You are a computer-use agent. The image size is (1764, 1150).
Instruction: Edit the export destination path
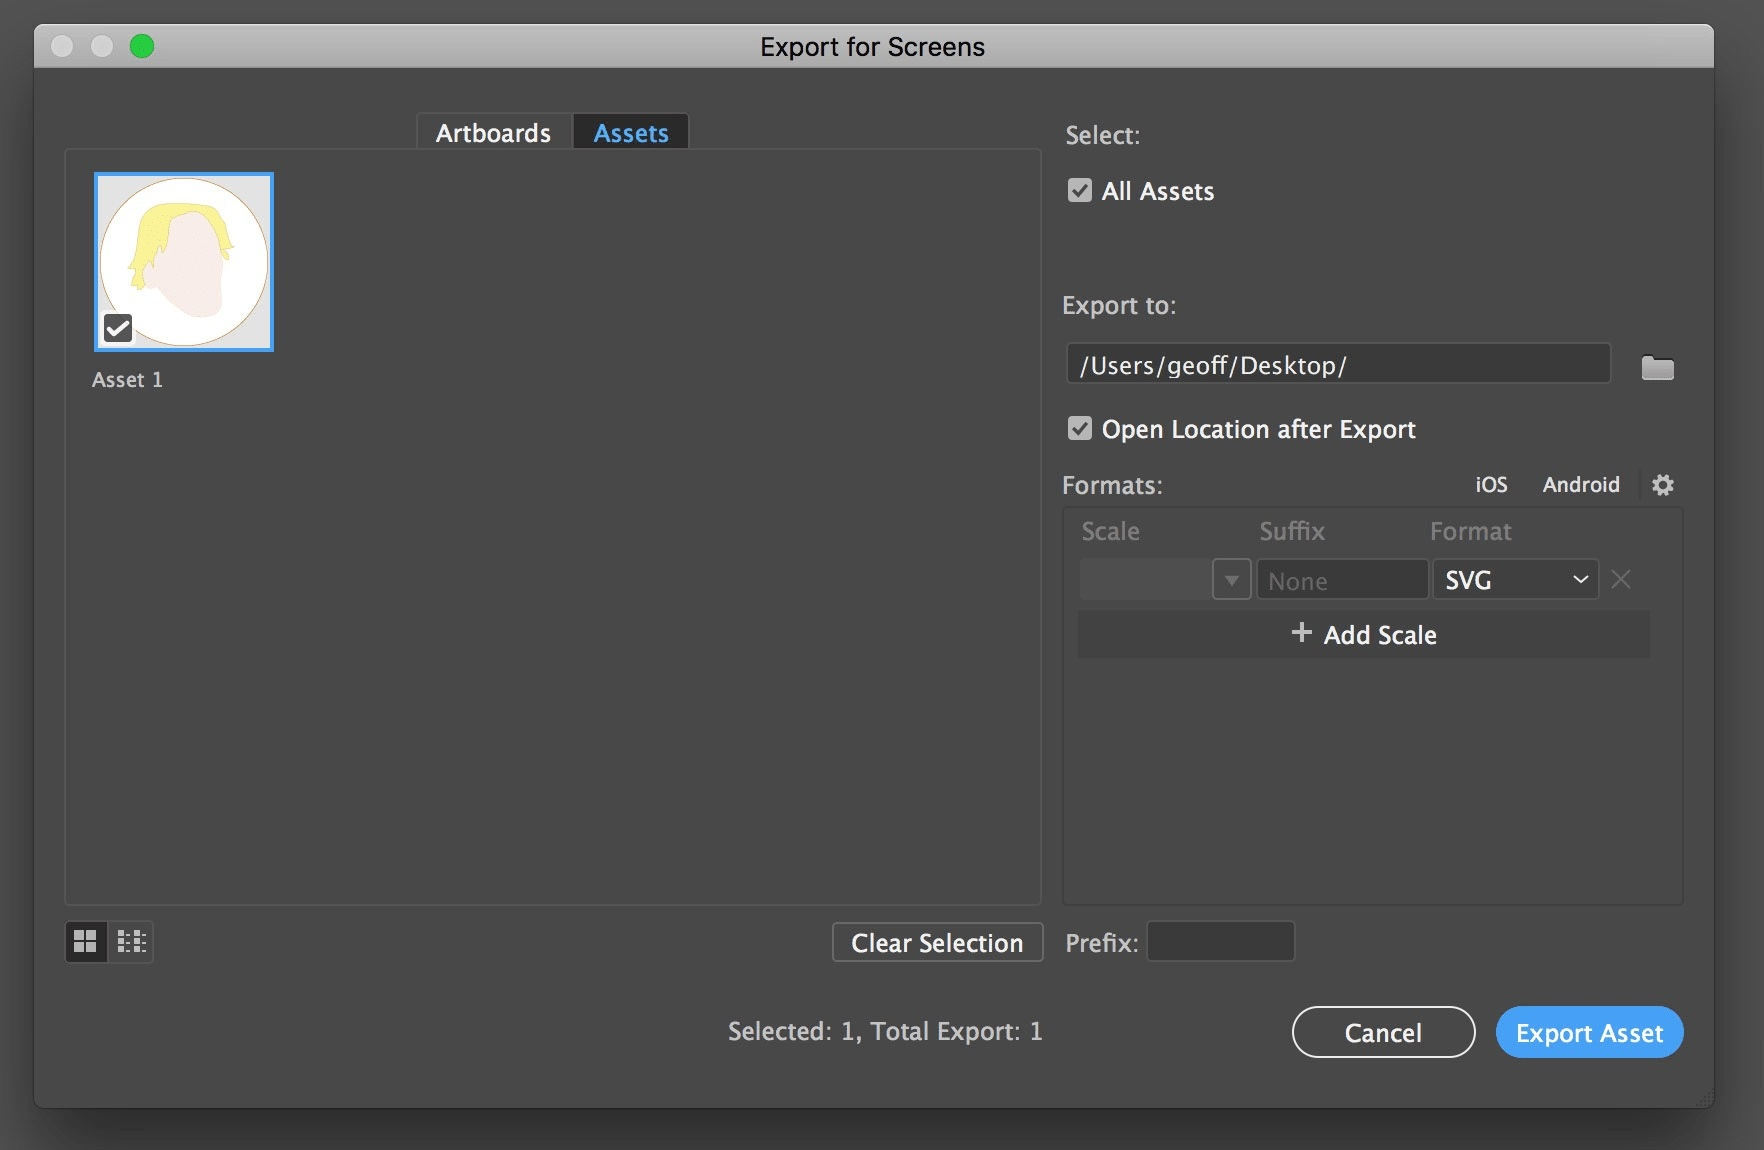point(1338,364)
